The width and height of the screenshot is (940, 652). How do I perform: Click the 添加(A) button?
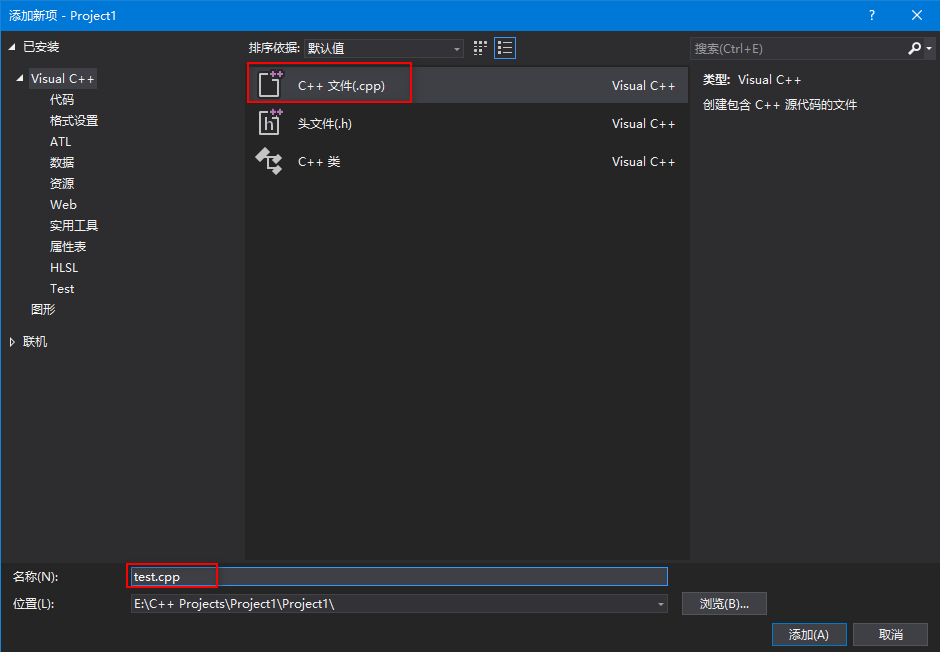[x=809, y=635]
